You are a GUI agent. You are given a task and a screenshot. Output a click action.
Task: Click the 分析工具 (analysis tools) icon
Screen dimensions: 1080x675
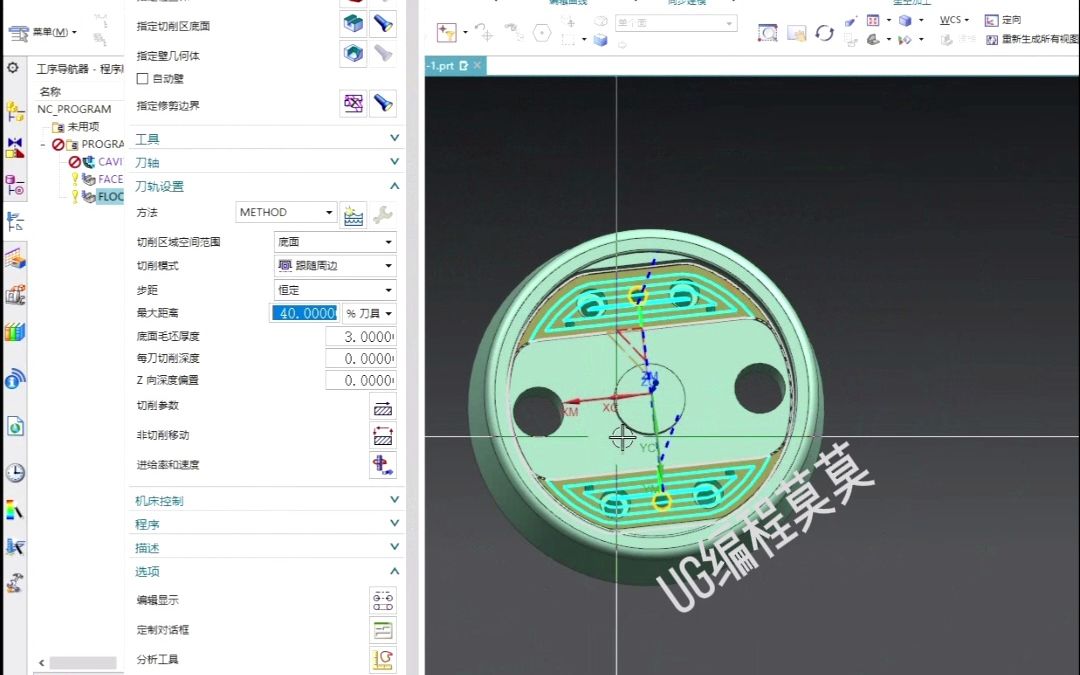click(x=381, y=659)
